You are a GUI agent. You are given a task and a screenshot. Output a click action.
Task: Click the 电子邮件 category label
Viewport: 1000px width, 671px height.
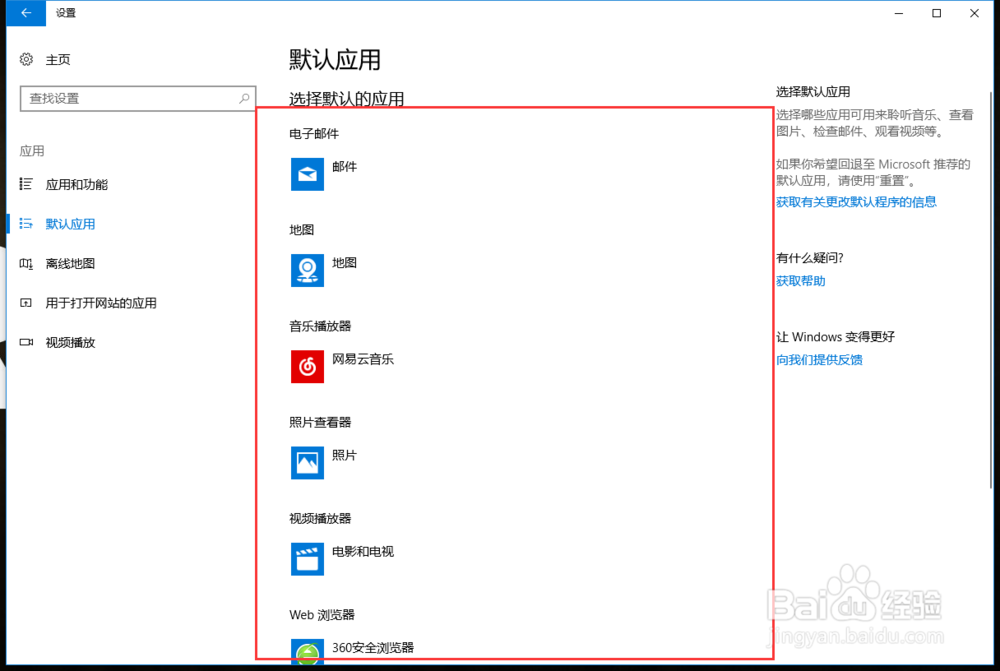(314, 134)
